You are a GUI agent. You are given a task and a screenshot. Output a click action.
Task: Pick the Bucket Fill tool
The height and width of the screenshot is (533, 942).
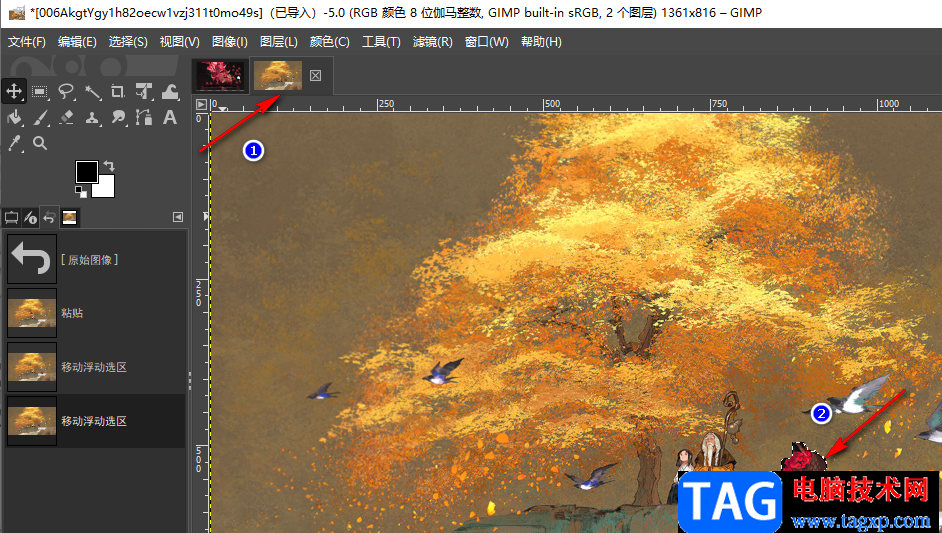tap(14, 117)
